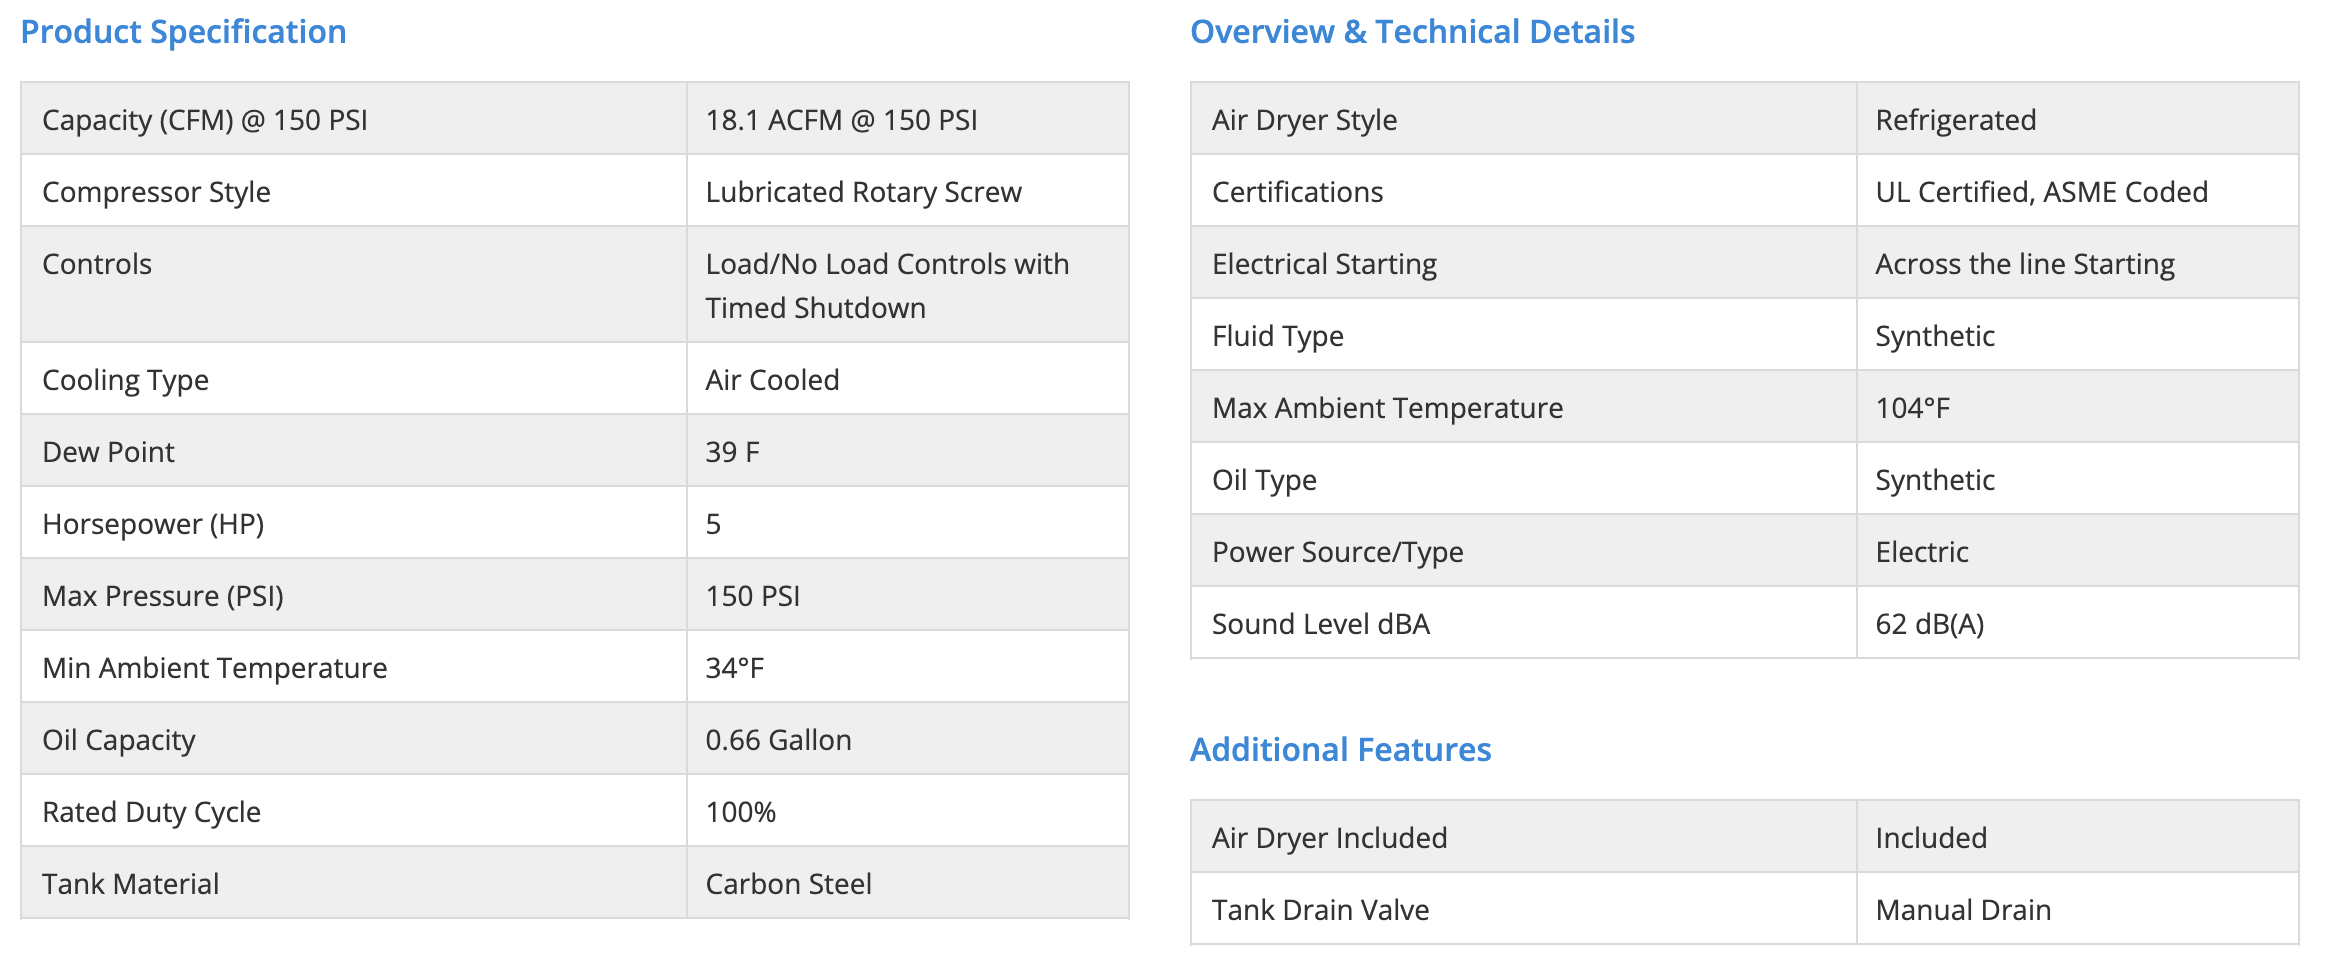The image size is (2350, 974).
Task: Select the Refrigerated air dryer style value
Action: click(1955, 120)
